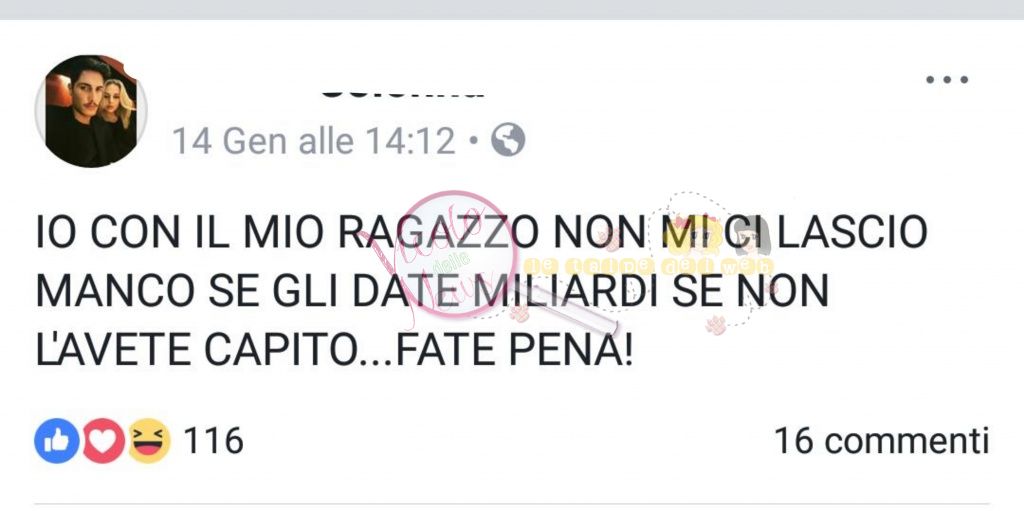Image resolution: width=1024 pixels, height=511 pixels.
Task: Click the timestamp 14 Gen alle 14:12
Action: point(313,140)
